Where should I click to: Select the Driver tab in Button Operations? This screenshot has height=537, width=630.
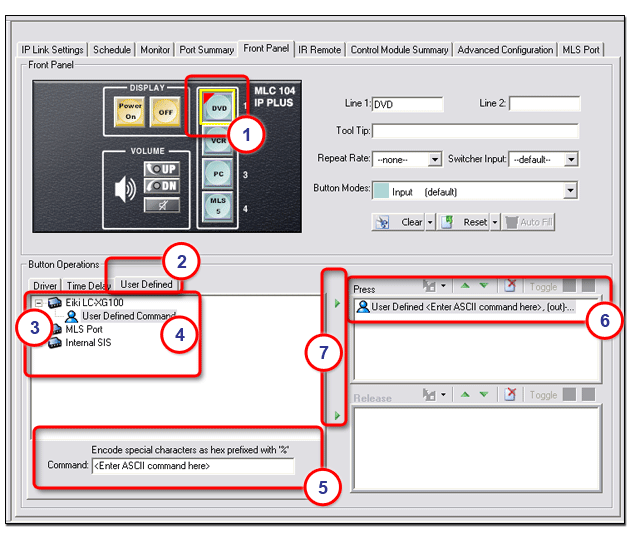coord(45,286)
